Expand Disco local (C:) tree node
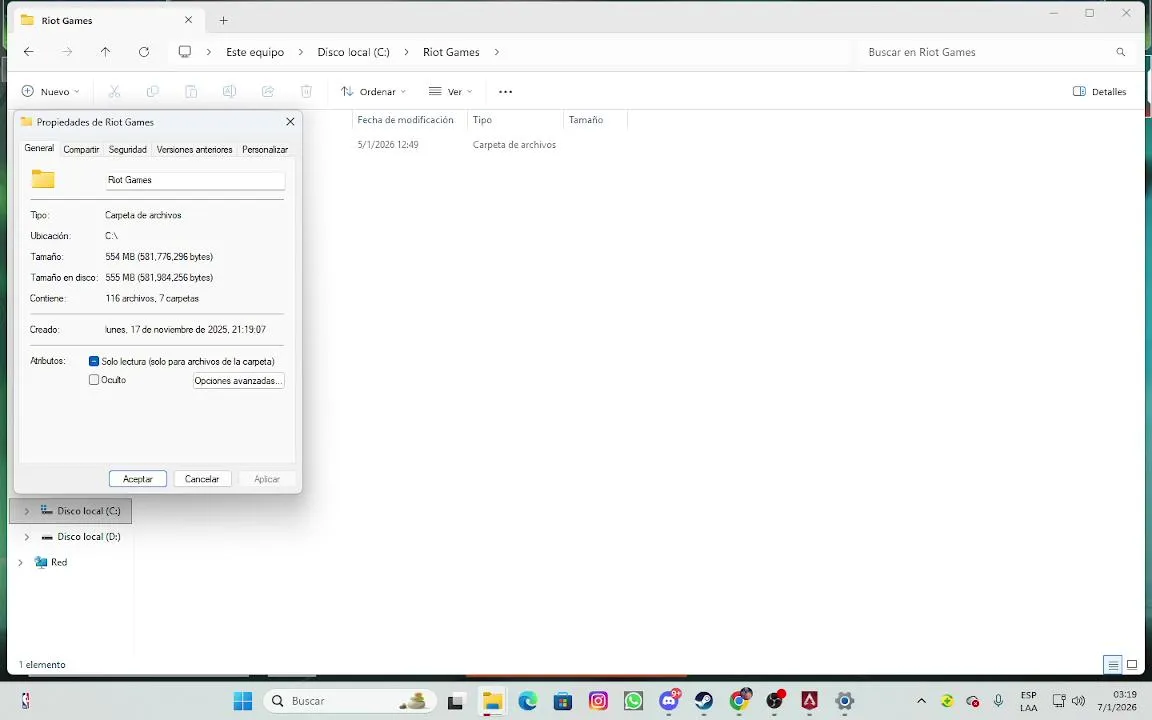The width and height of the screenshot is (1152, 720). point(26,511)
